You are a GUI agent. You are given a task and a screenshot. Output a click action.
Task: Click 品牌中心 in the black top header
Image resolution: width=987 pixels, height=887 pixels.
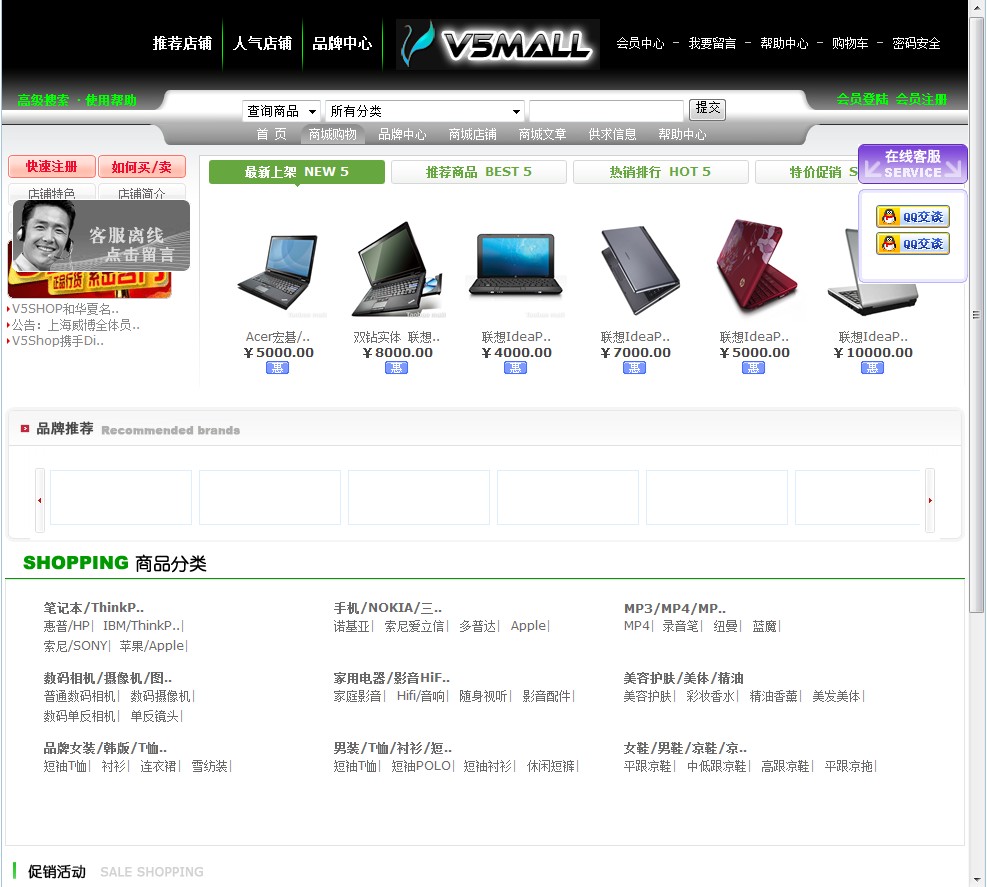(x=342, y=43)
